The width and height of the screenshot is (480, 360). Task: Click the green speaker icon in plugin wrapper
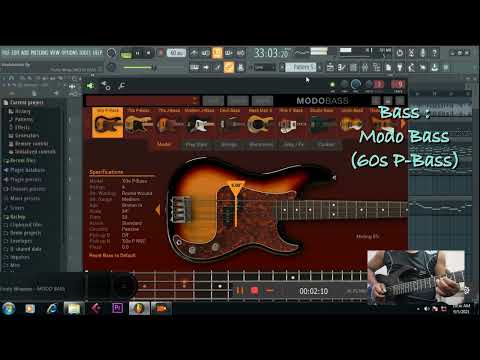[90, 86]
